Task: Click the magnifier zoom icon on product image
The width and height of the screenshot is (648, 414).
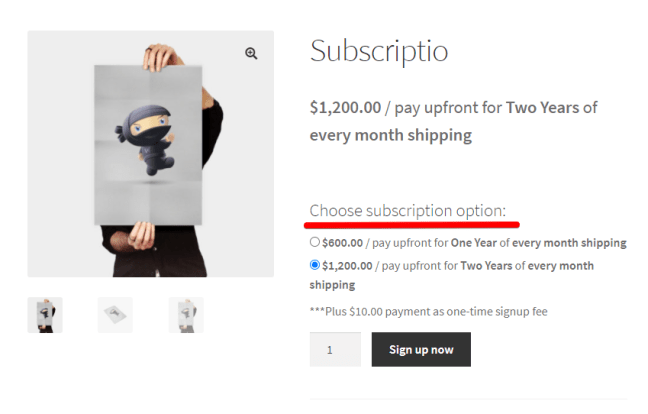Action: pos(251,54)
